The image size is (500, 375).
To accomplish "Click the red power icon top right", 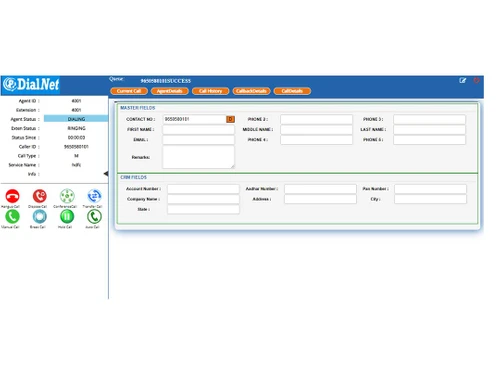I will coord(476,80).
